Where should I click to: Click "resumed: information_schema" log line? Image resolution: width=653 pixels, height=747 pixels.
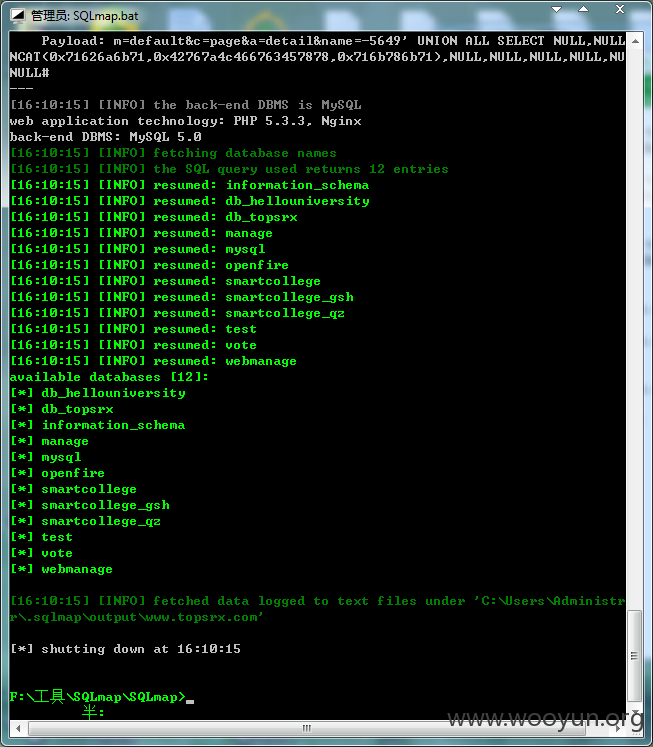click(x=190, y=185)
